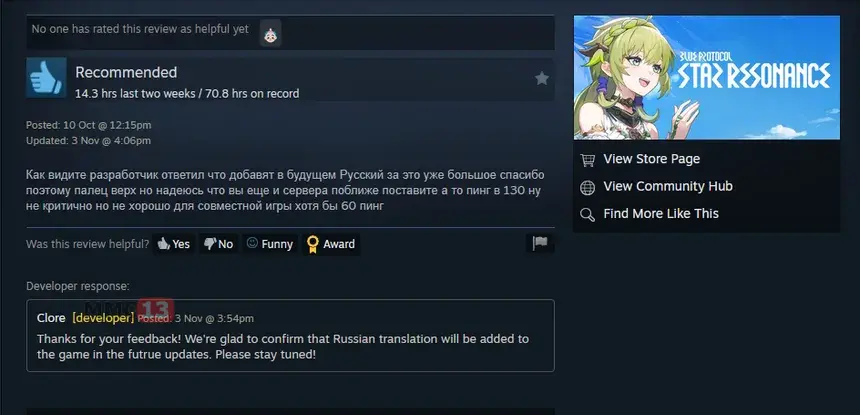The image size is (860, 415).
Task: Open View Store Page link
Action: tap(652, 159)
